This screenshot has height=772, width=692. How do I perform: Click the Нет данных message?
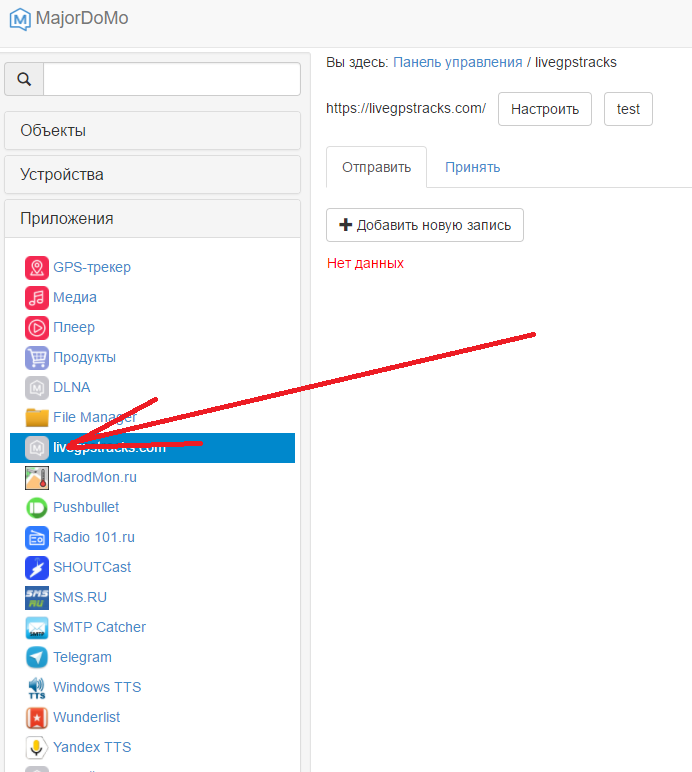[x=365, y=263]
